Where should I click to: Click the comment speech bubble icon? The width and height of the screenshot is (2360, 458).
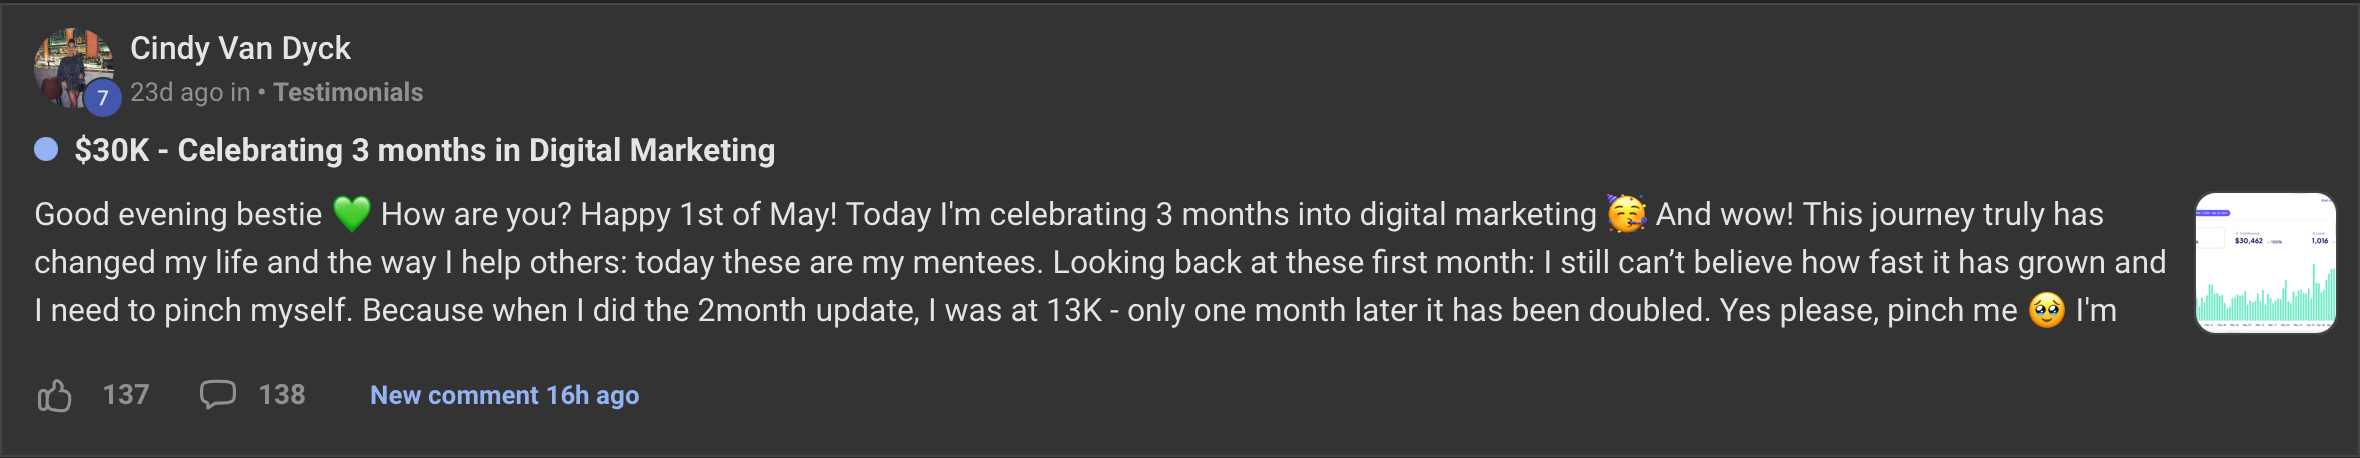point(217,394)
